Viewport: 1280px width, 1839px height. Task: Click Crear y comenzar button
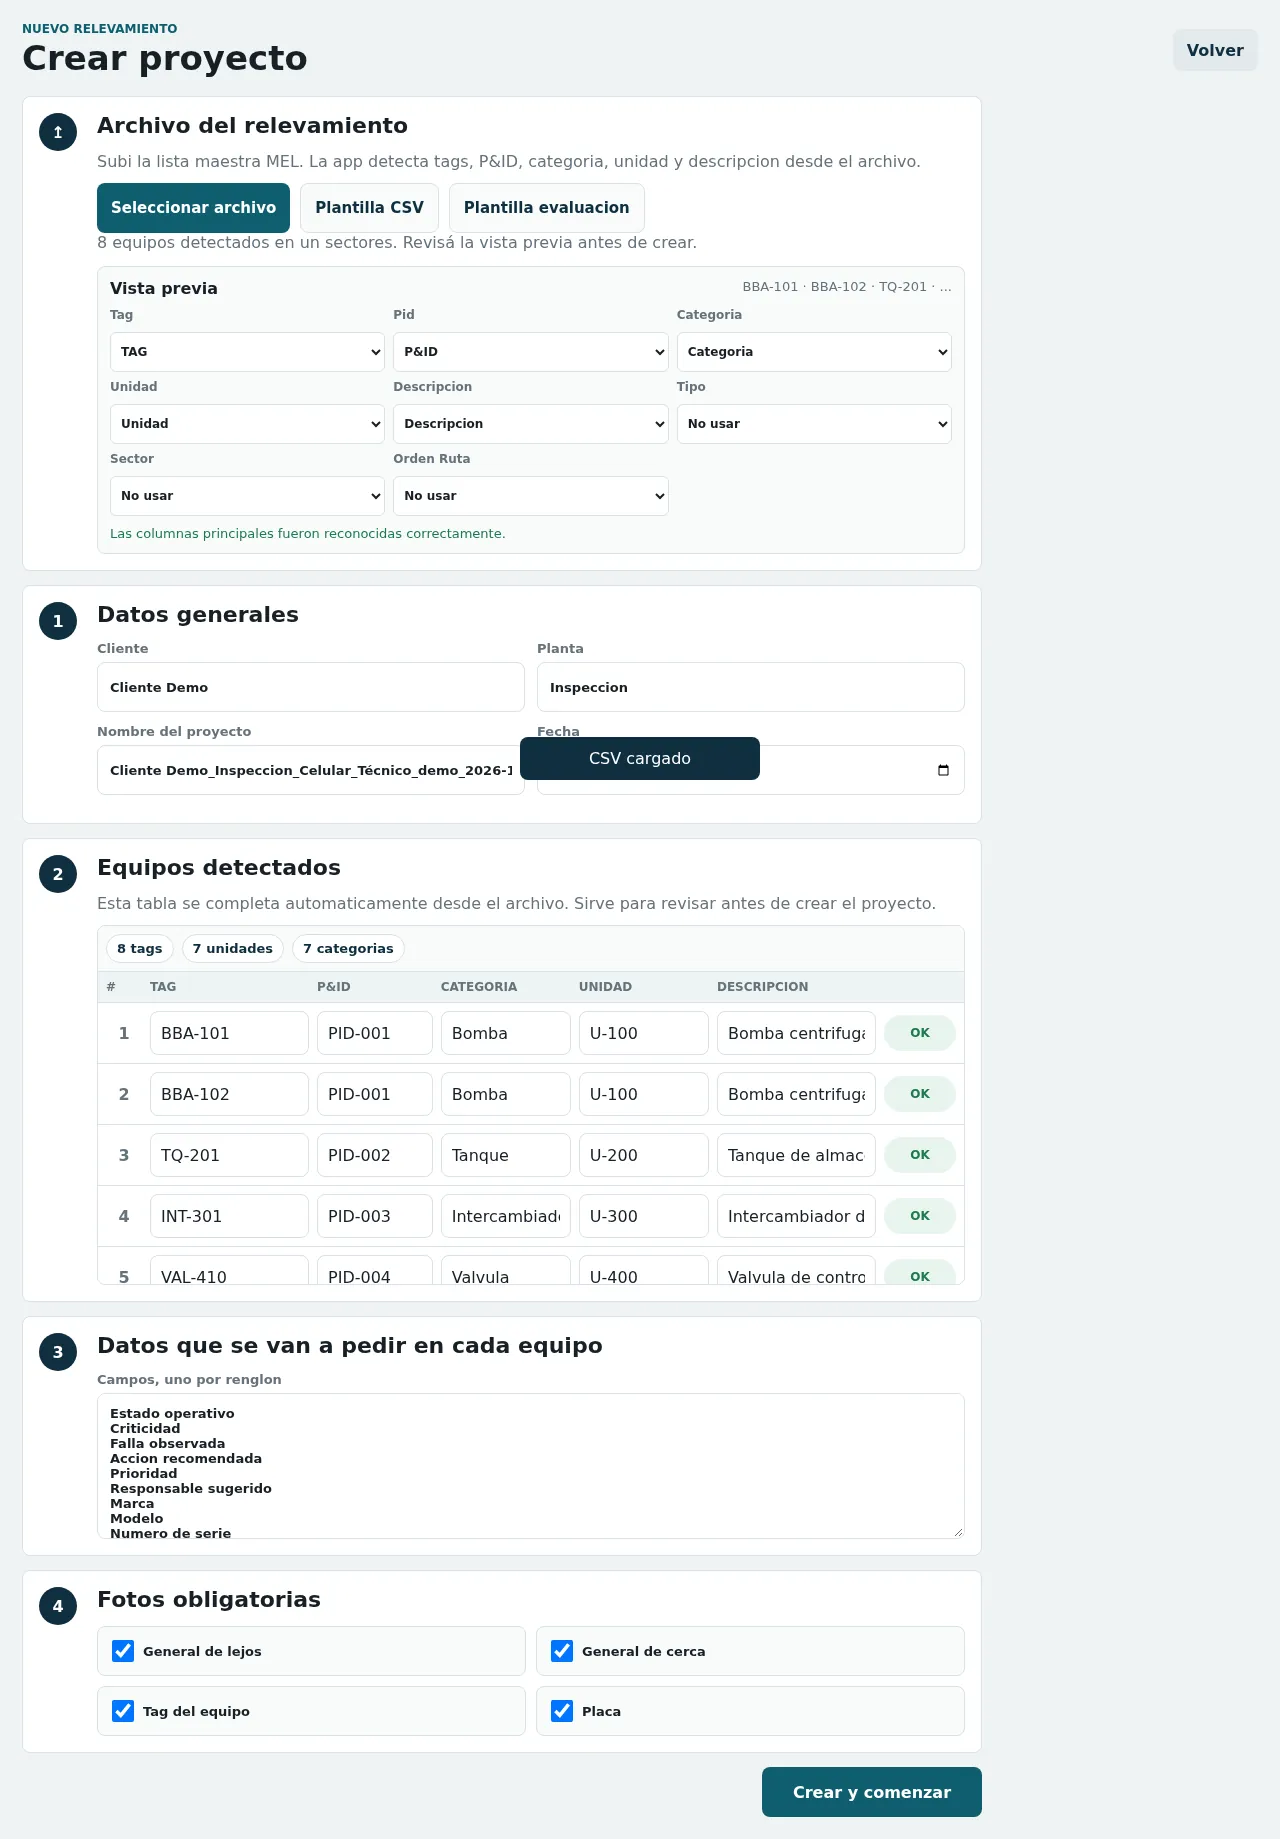872,1792
